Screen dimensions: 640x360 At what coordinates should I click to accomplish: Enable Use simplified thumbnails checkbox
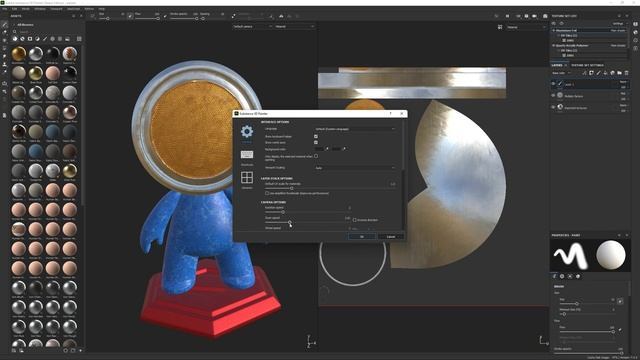tap(267, 193)
